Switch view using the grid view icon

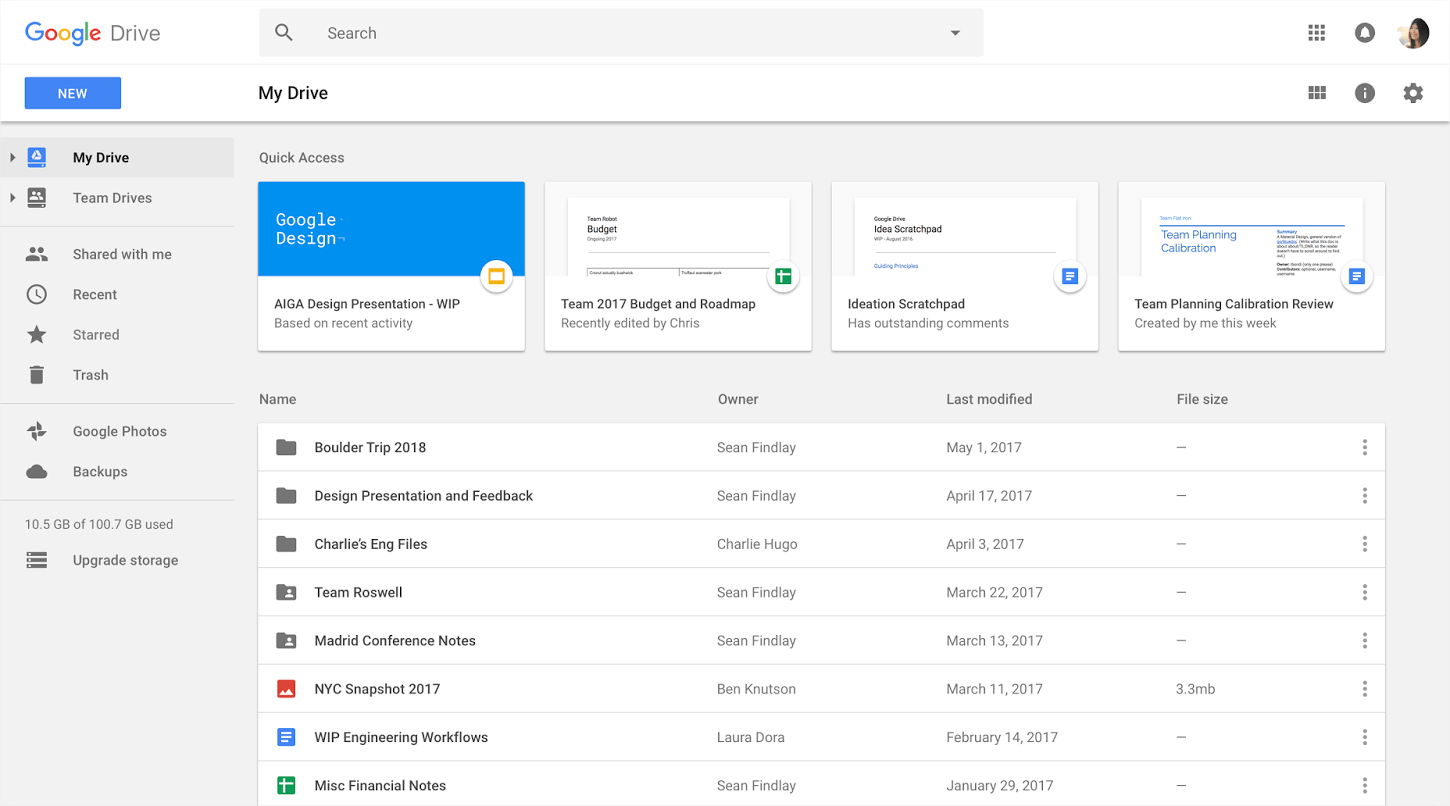[x=1317, y=92]
